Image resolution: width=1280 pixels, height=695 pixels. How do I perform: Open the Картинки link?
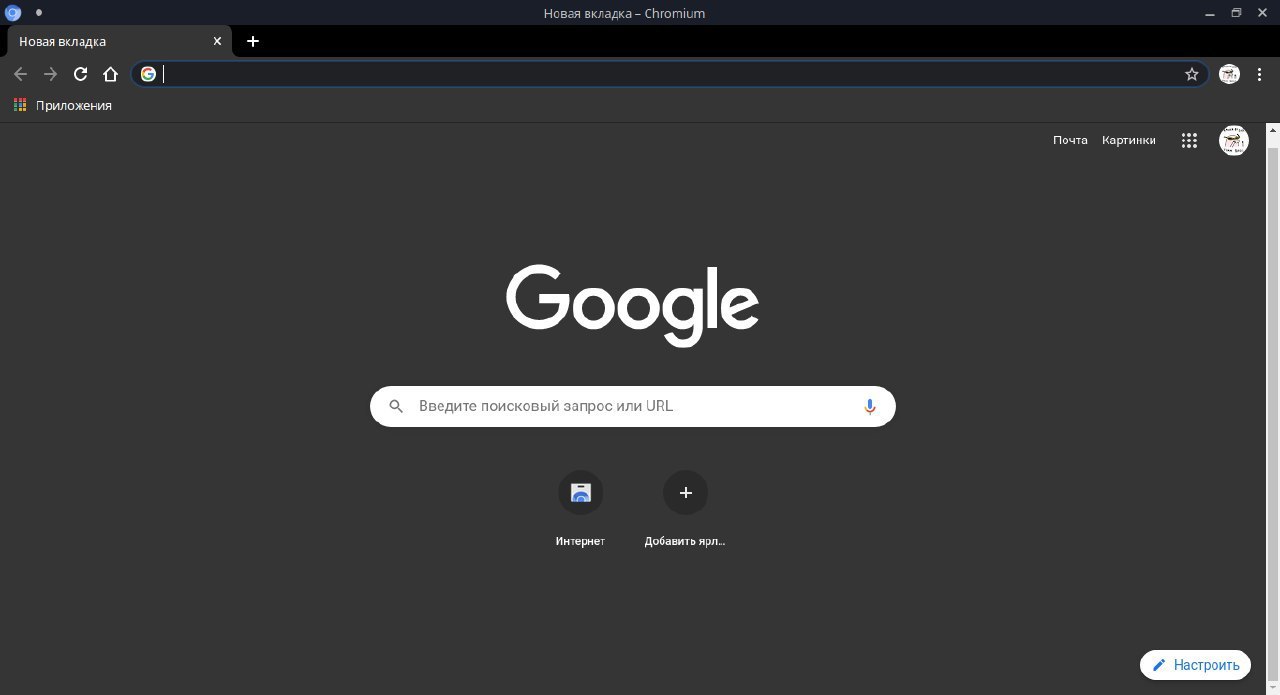(x=1129, y=140)
